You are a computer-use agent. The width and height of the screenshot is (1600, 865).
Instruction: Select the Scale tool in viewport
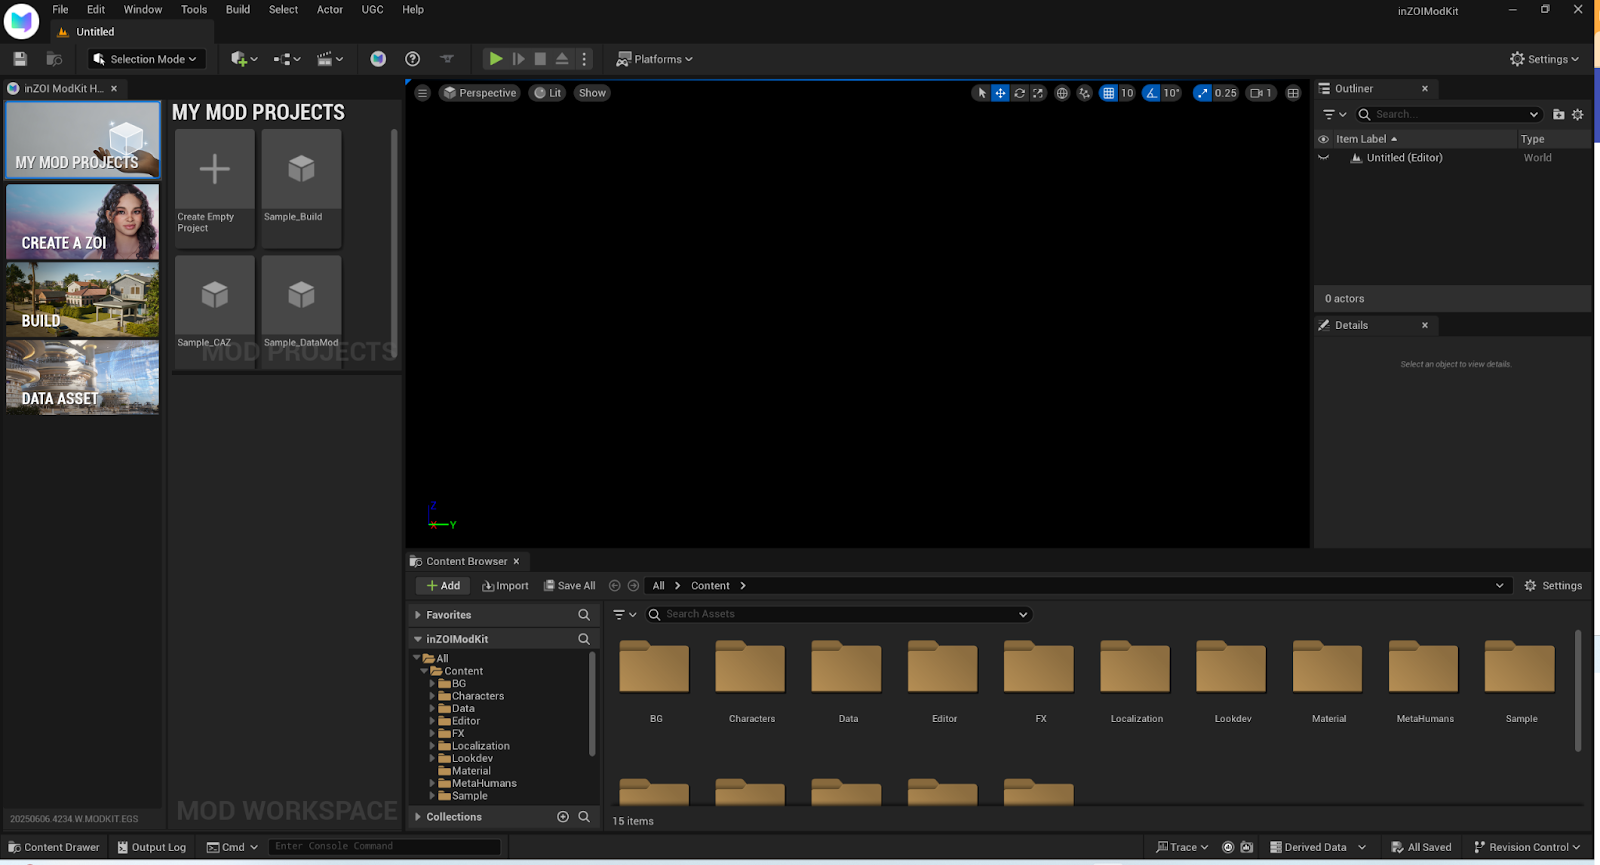point(1038,93)
